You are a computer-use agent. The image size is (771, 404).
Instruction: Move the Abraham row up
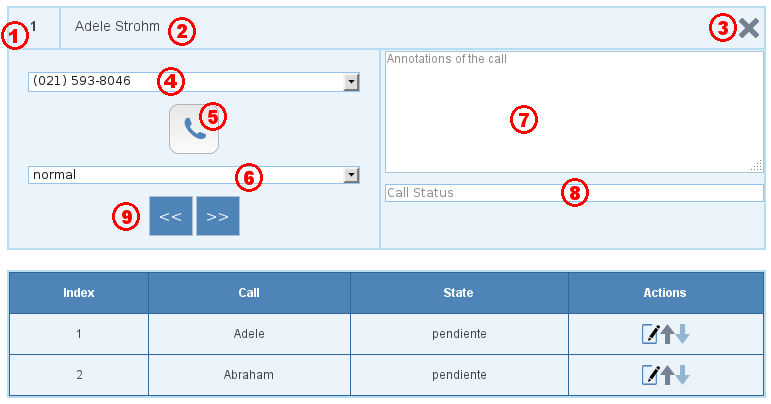667,375
